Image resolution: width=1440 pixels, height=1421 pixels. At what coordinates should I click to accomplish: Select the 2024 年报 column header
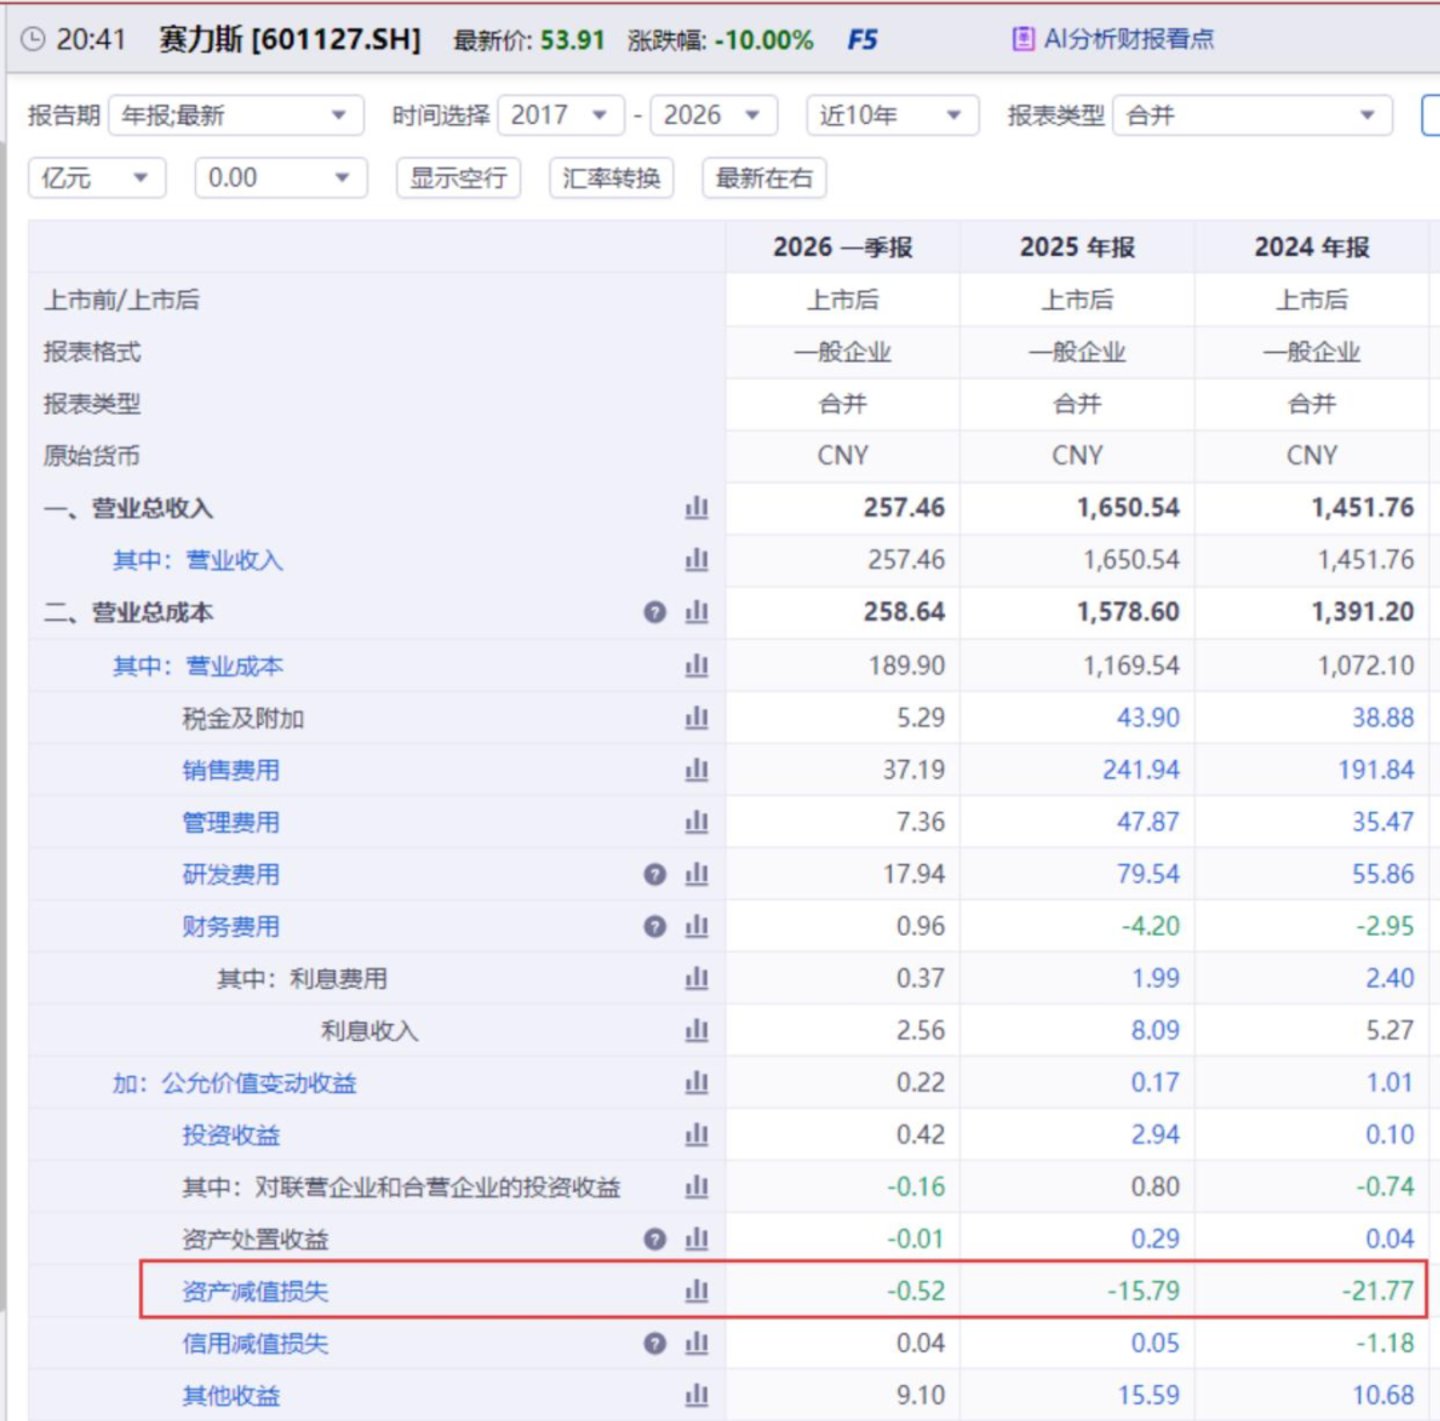tap(1312, 247)
